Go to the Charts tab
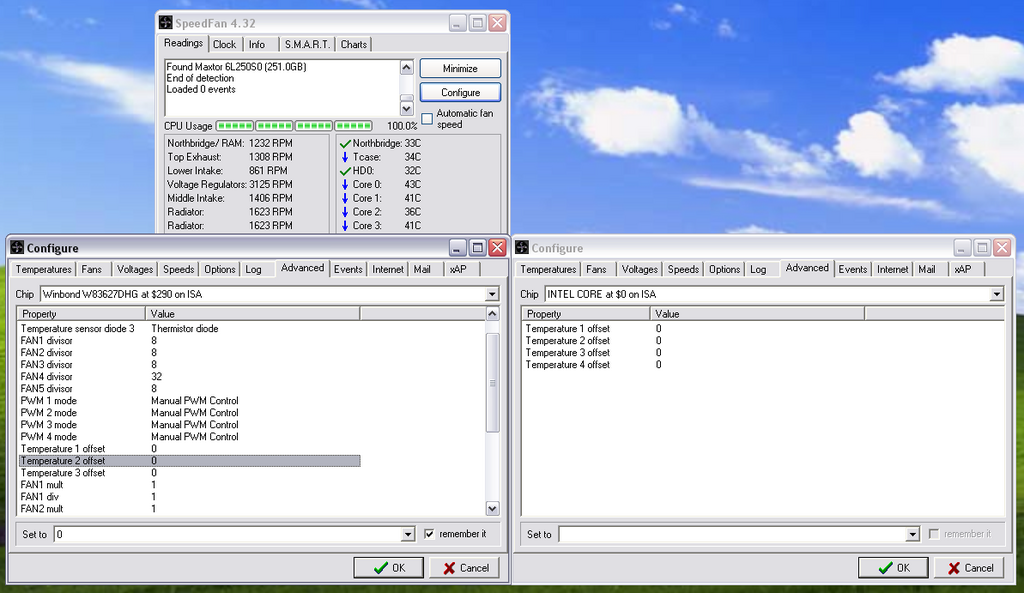Viewport: 1024px width, 593px height. point(353,44)
